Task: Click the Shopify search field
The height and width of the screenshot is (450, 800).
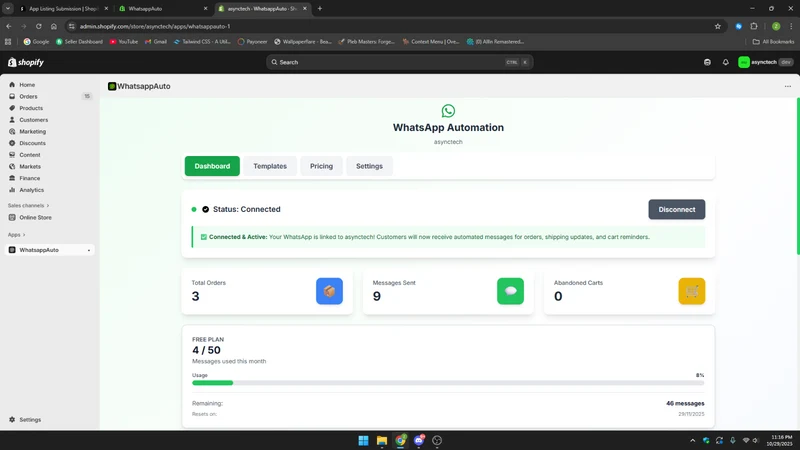Action: (x=399, y=62)
